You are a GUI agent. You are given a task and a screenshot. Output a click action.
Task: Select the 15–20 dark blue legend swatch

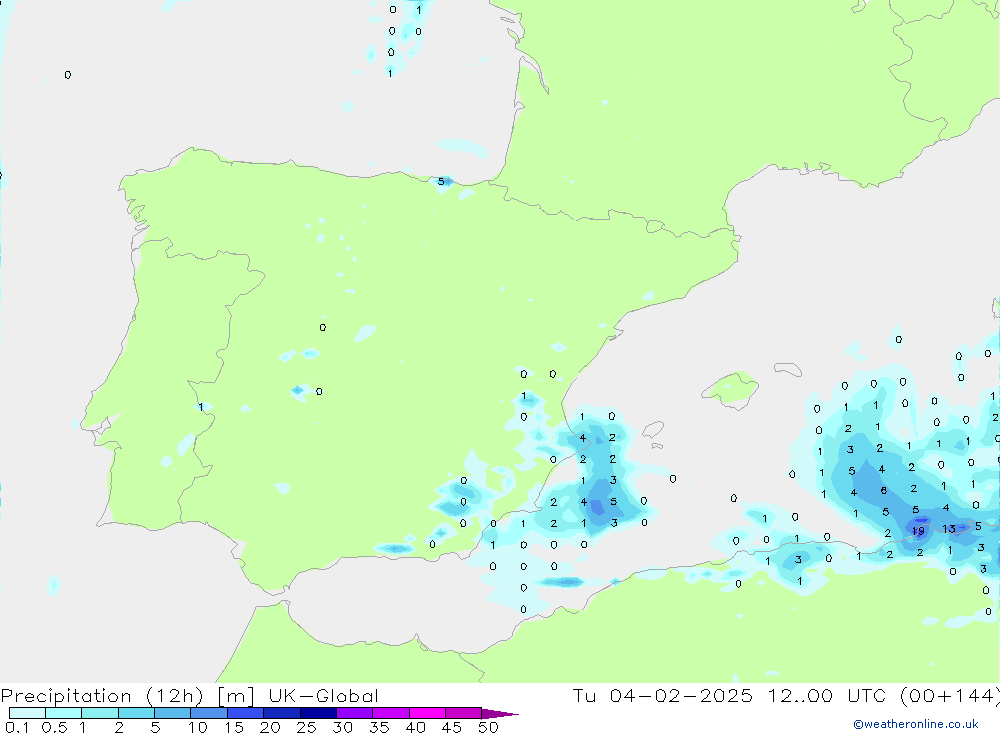(246, 713)
